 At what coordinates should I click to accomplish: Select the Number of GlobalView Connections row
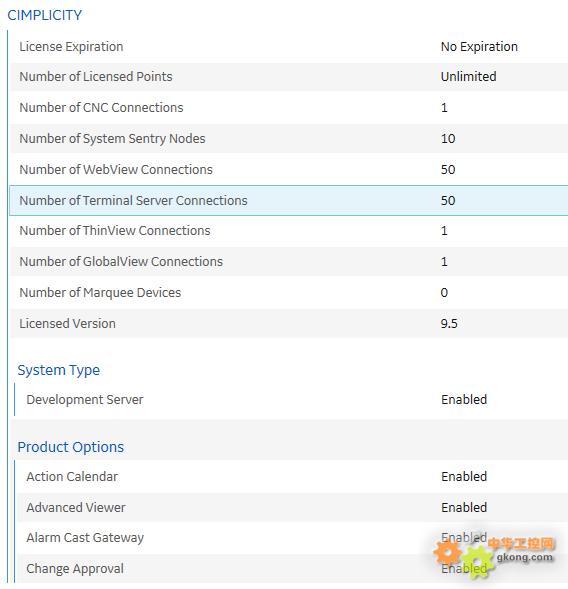[x=289, y=261]
